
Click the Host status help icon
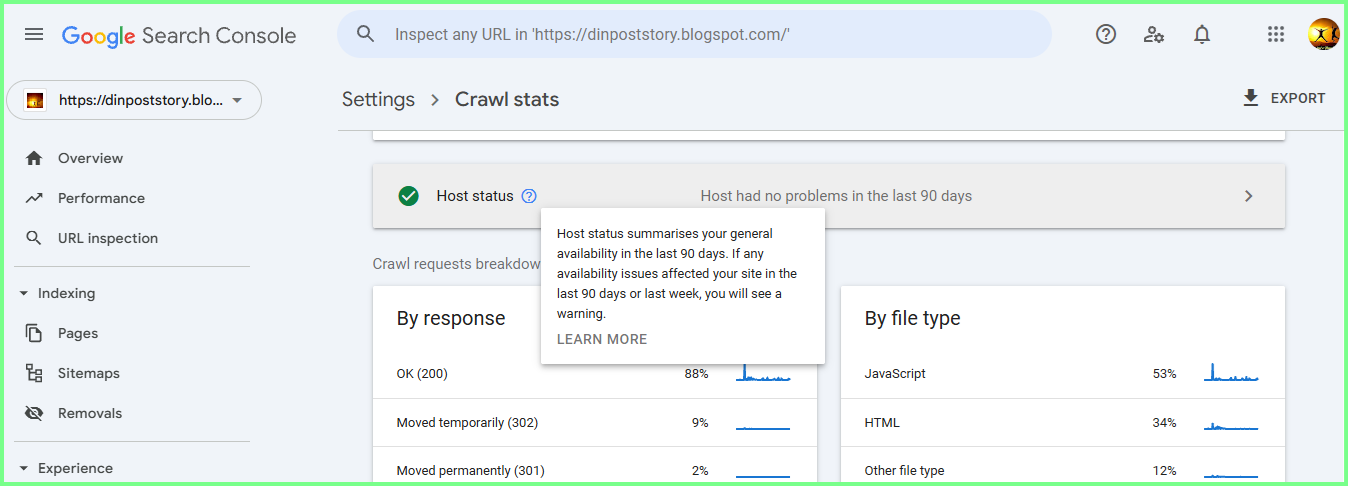[x=529, y=196]
